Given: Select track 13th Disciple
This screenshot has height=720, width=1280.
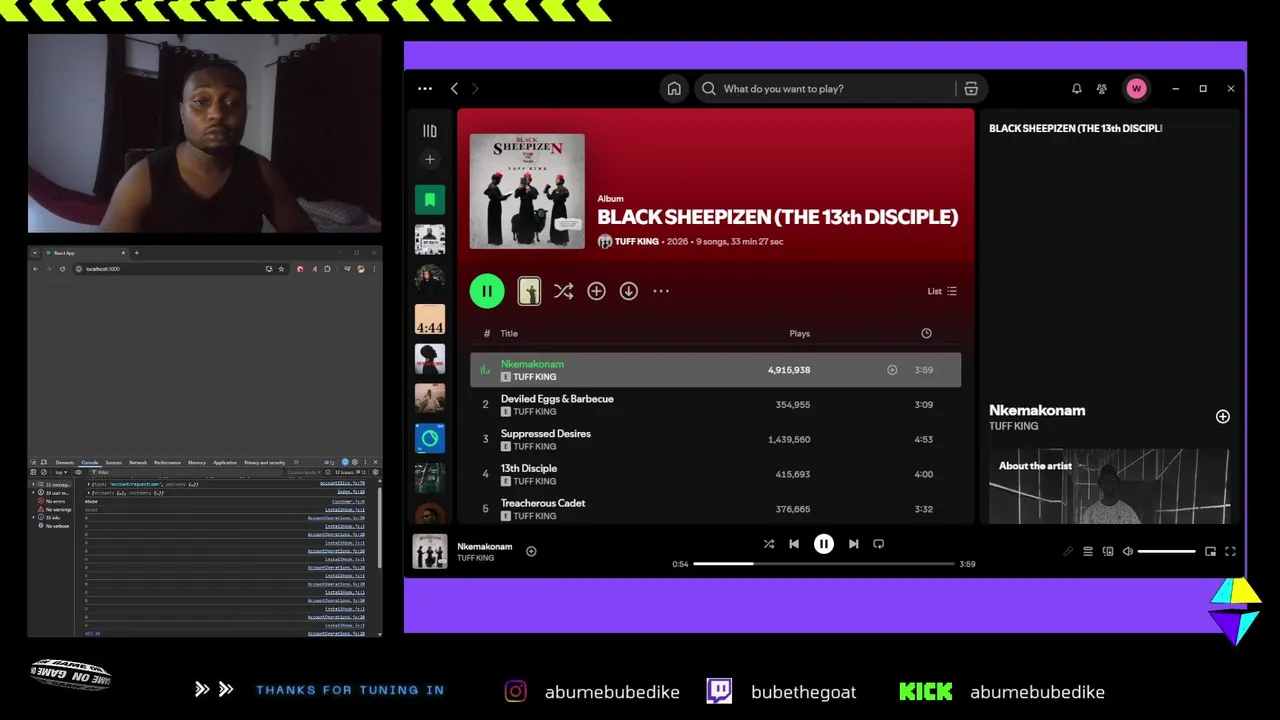Looking at the screenshot, I should [x=715, y=474].
